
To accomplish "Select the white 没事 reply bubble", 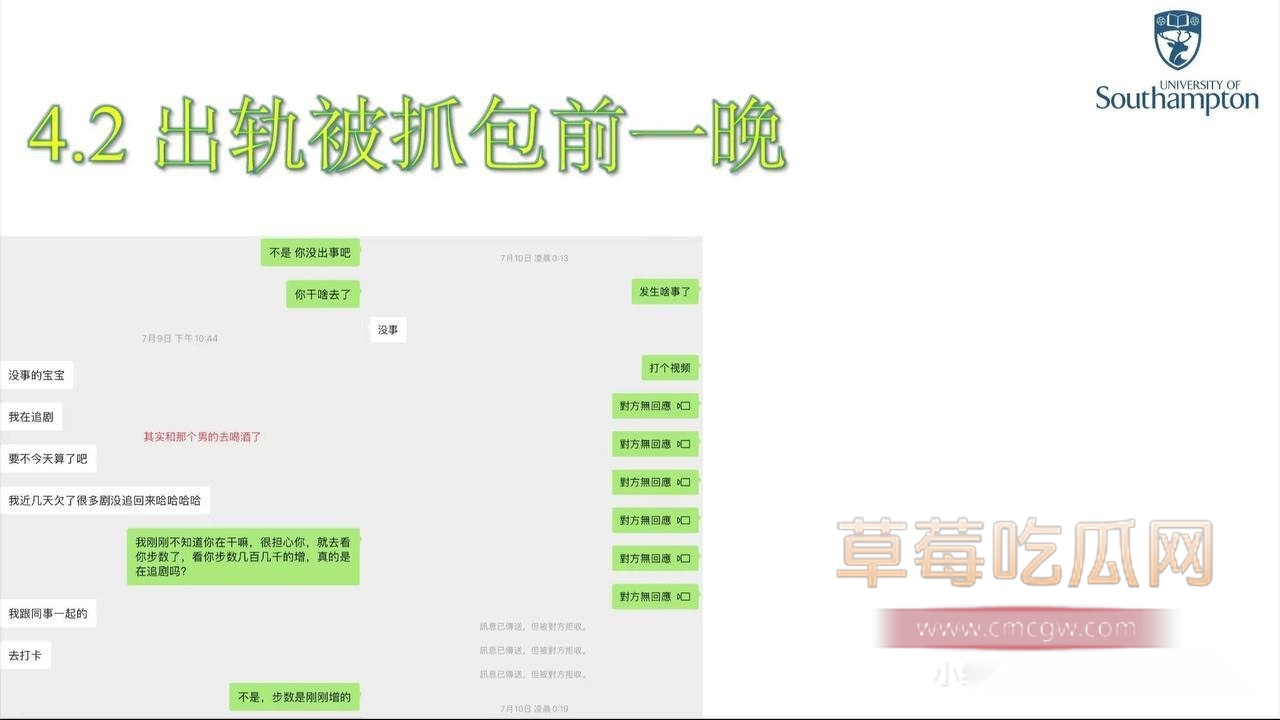I will tap(387, 330).
